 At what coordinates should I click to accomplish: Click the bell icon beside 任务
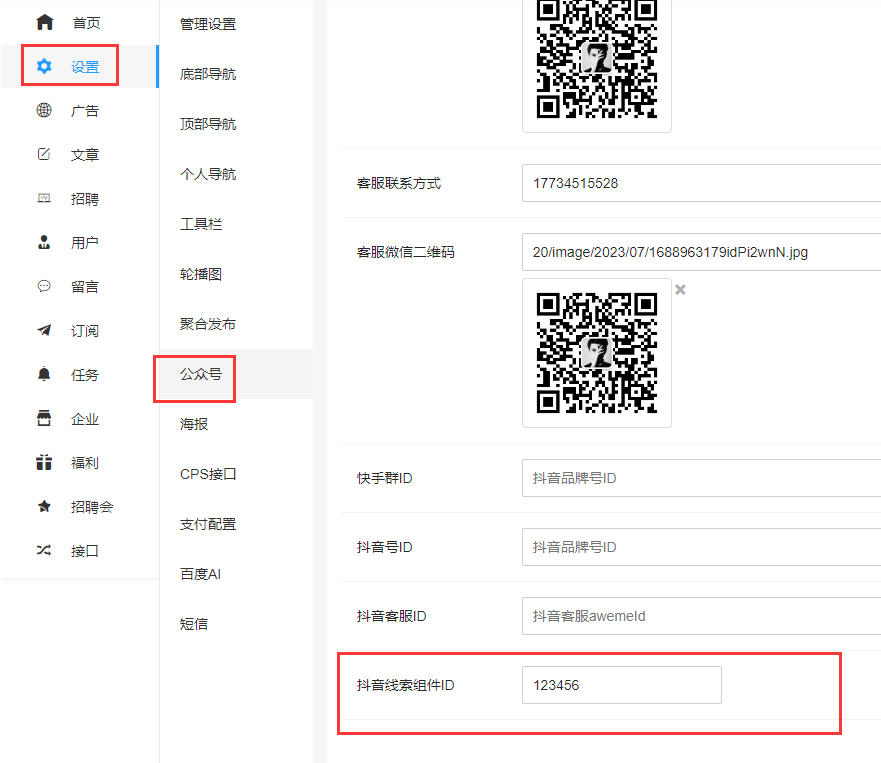pos(44,374)
